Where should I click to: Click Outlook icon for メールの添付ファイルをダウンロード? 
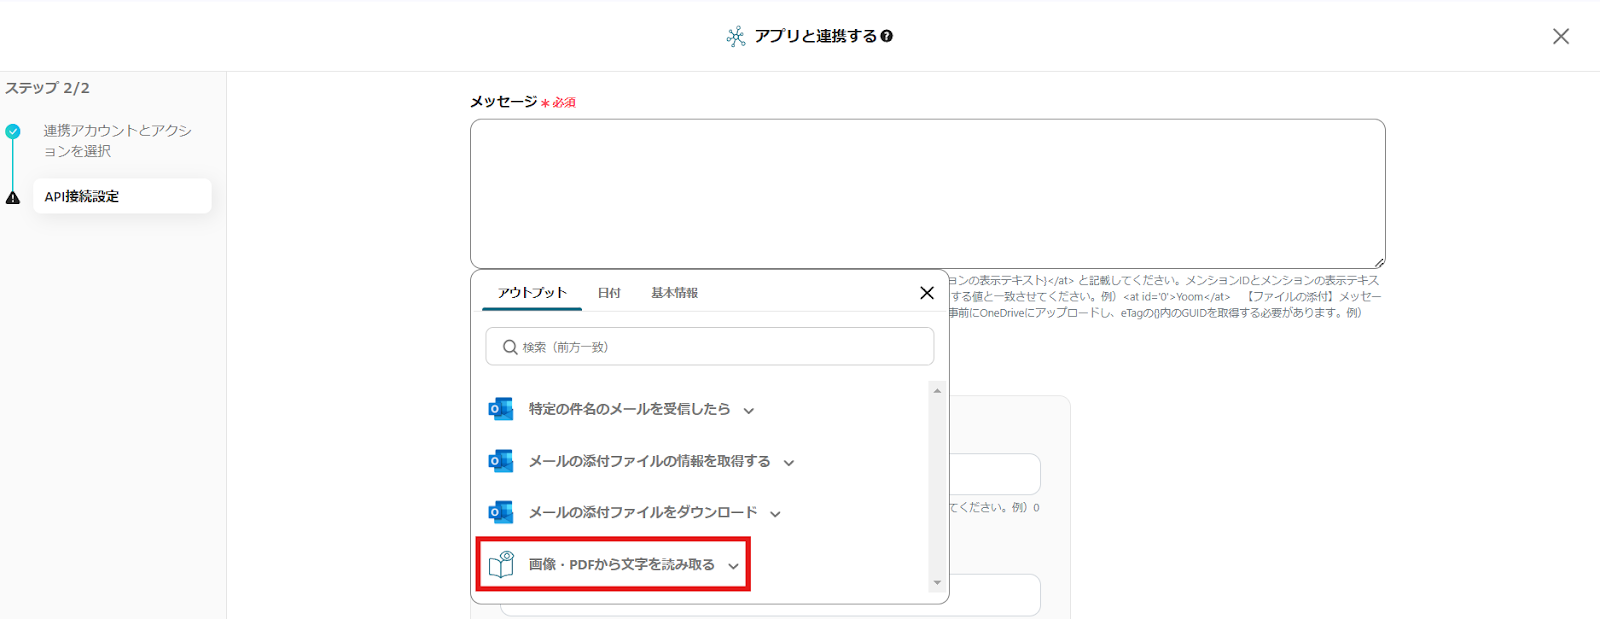tap(500, 512)
